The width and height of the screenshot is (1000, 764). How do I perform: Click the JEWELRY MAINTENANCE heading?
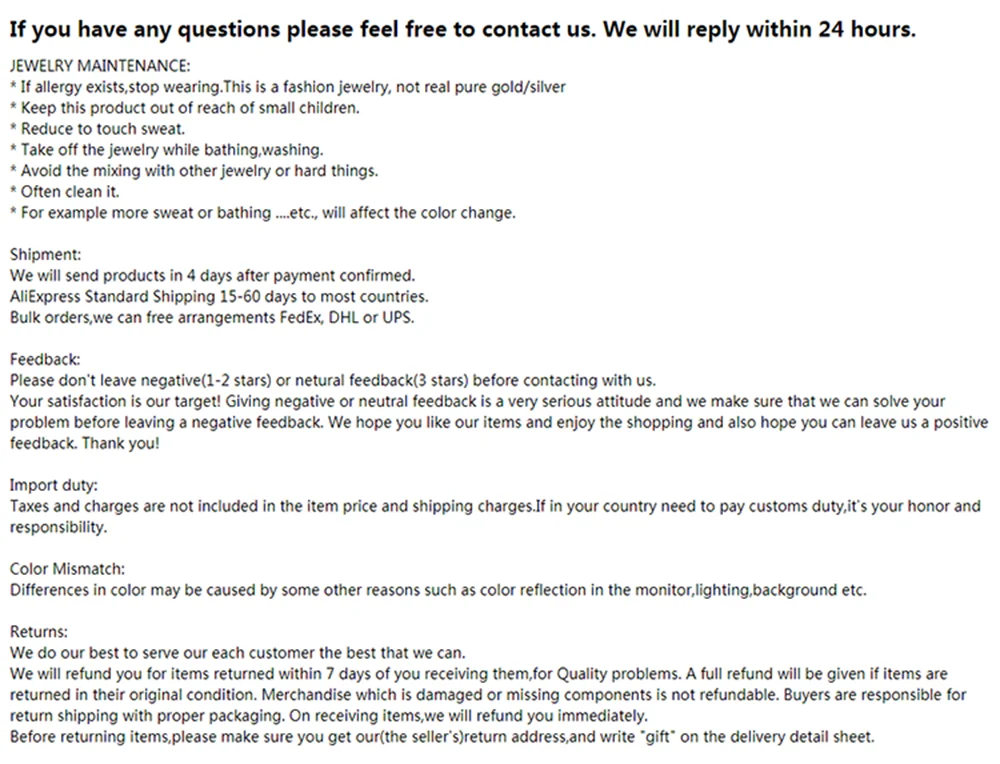click(99, 66)
